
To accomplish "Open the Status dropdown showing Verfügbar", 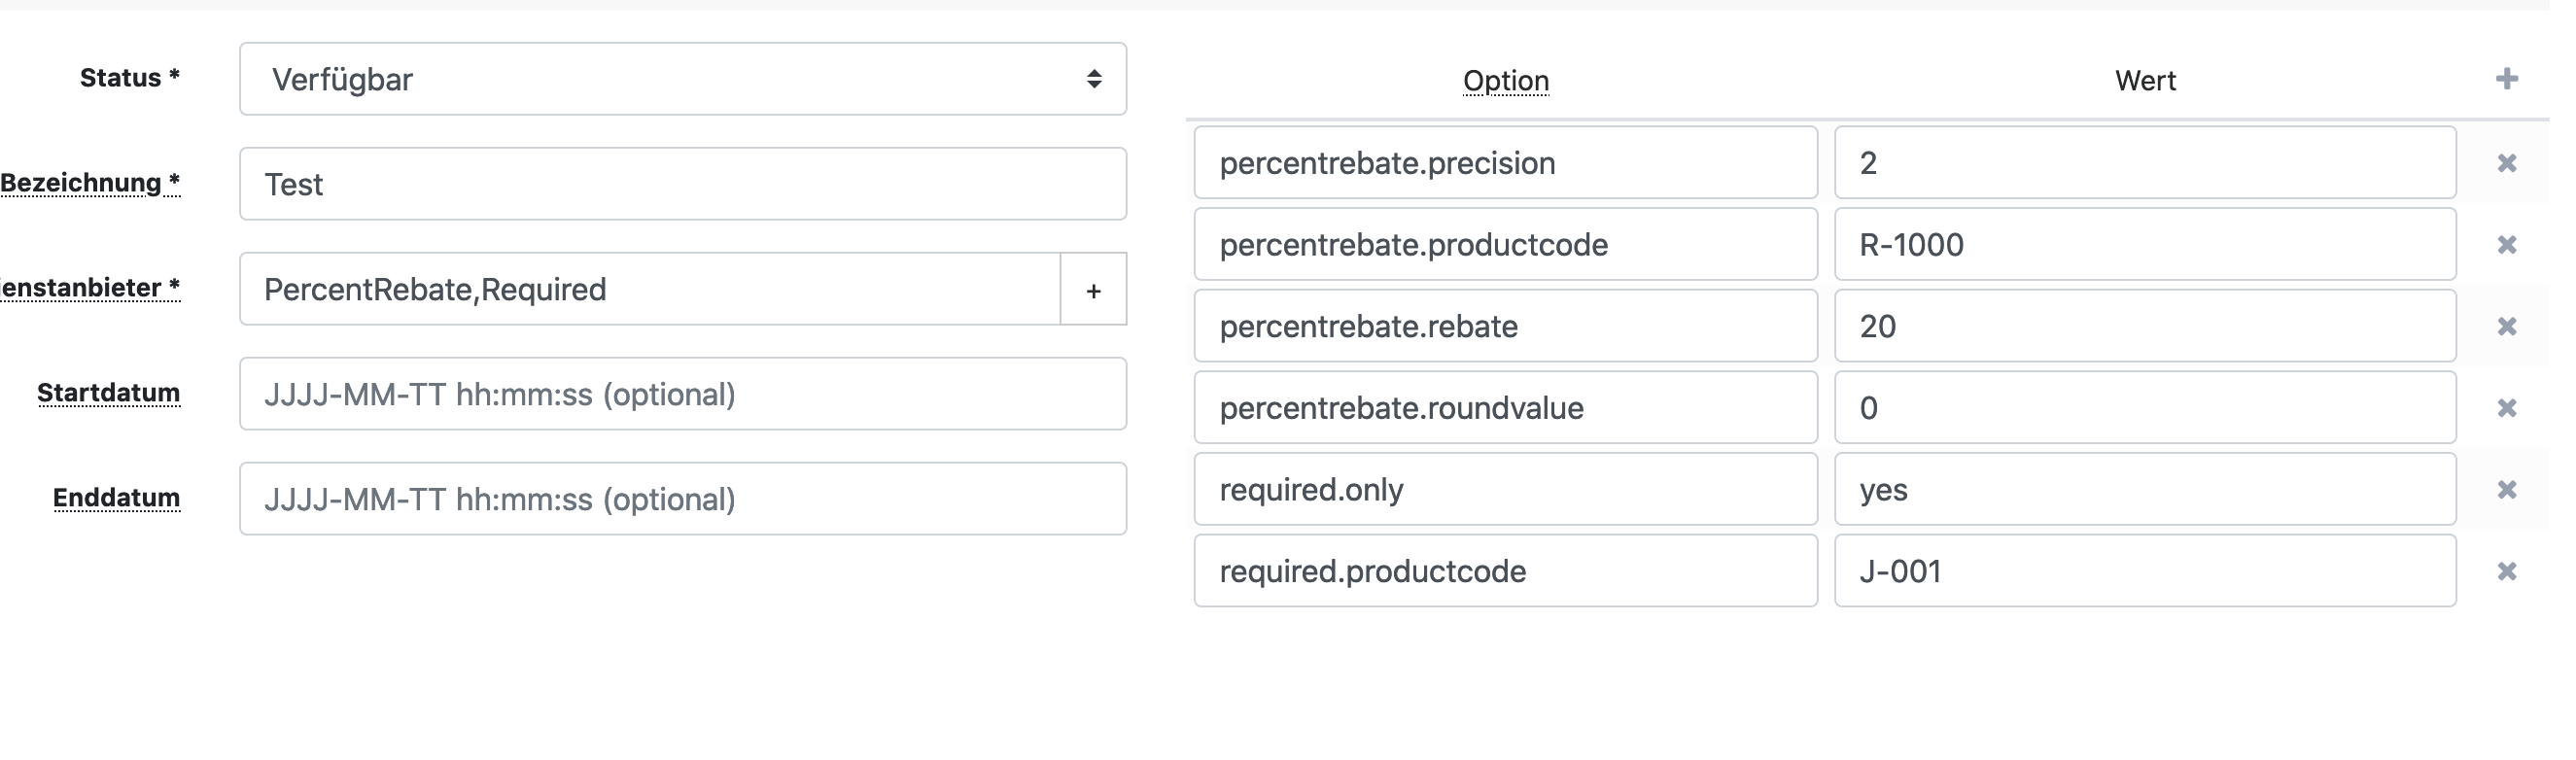I will coord(683,79).
